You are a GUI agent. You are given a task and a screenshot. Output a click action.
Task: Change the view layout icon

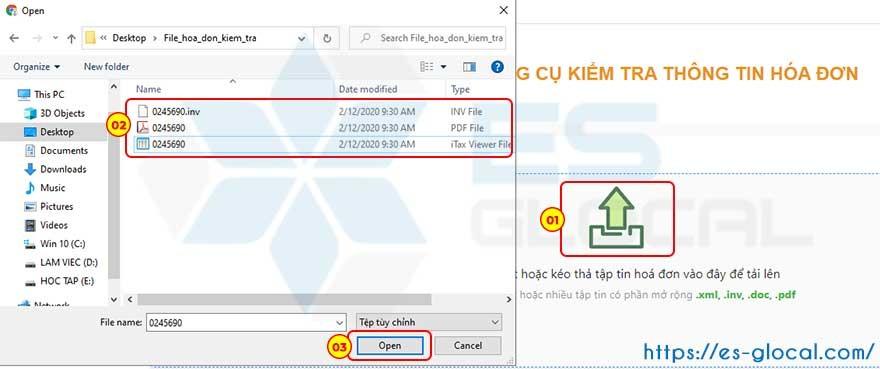tap(427, 67)
